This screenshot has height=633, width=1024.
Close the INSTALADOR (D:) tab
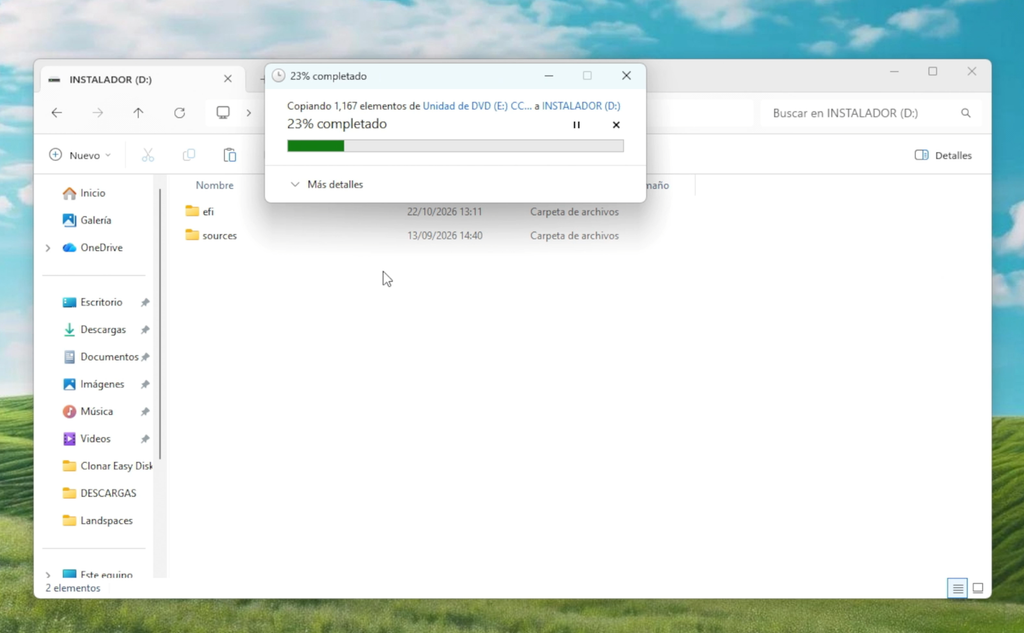pos(227,79)
